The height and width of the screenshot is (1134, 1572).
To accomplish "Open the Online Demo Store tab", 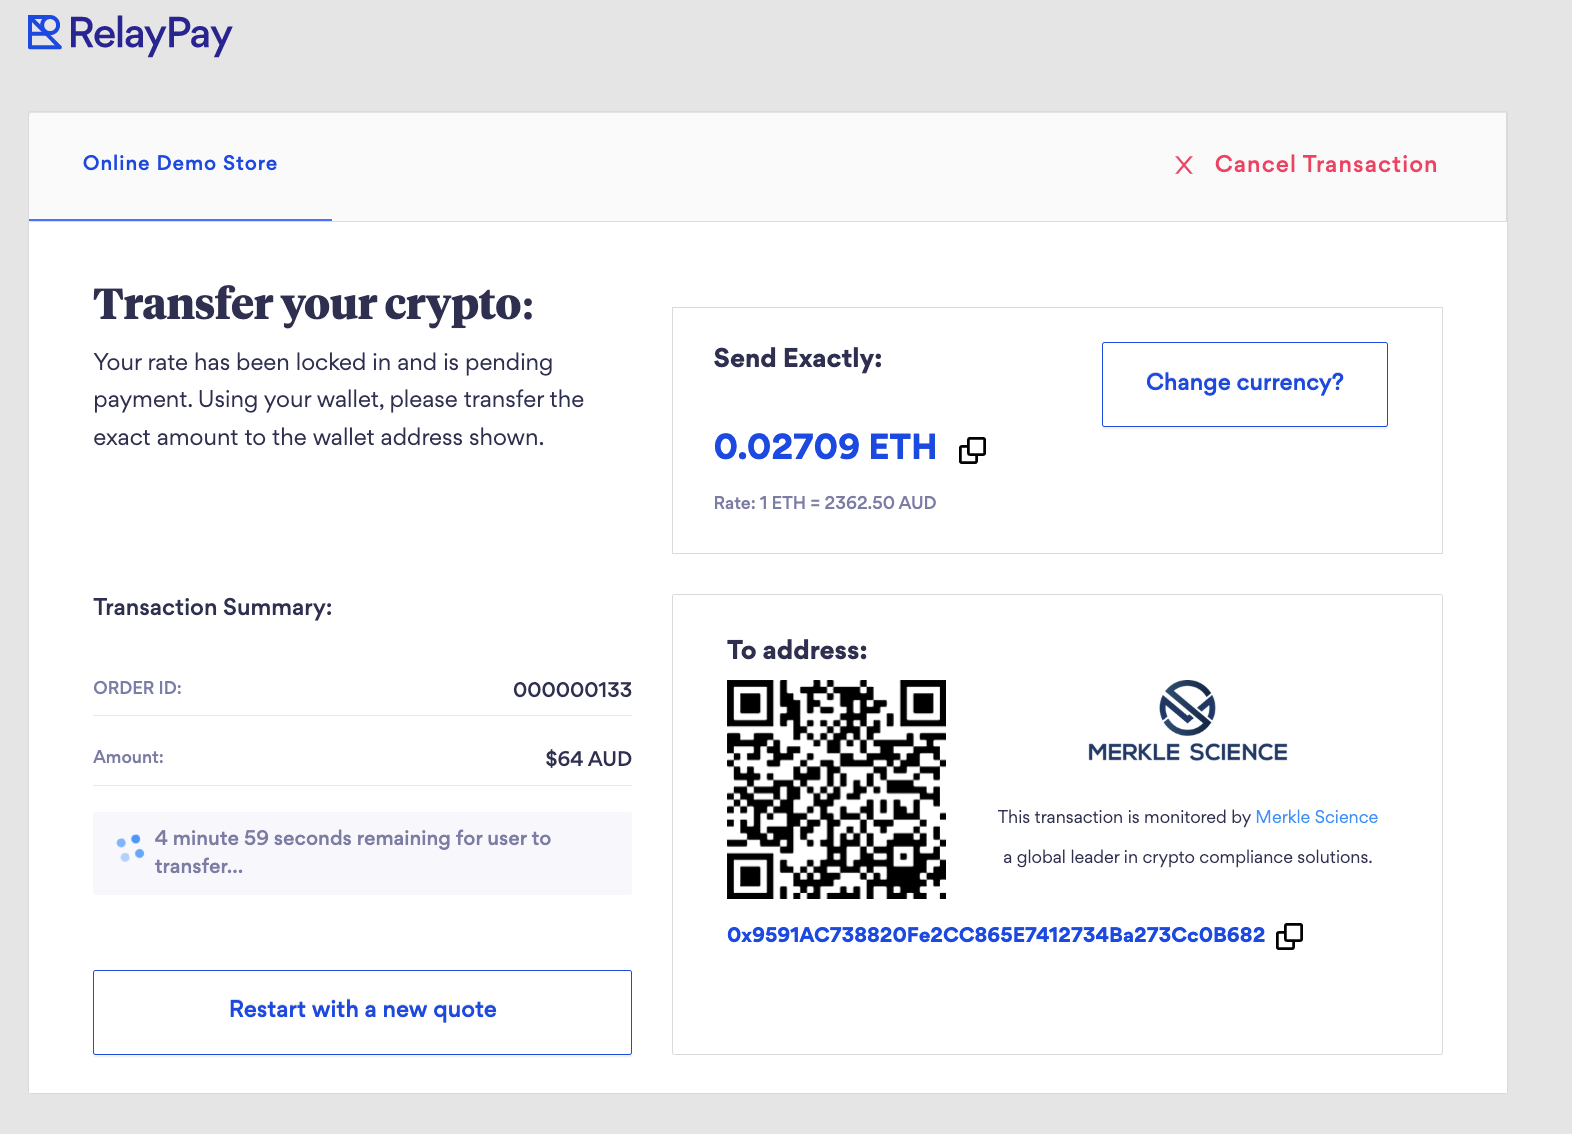I will (x=180, y=164).
